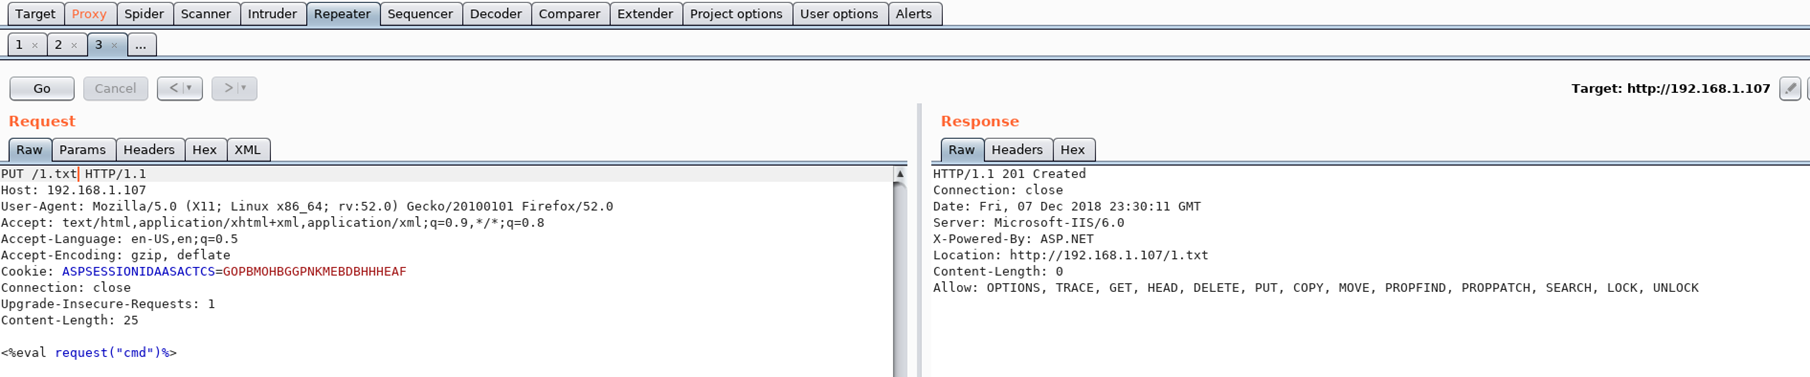Click the PUT /1.txt request line
The width and height of the screenshot is (1810, 377).
(x=73, y=174)
